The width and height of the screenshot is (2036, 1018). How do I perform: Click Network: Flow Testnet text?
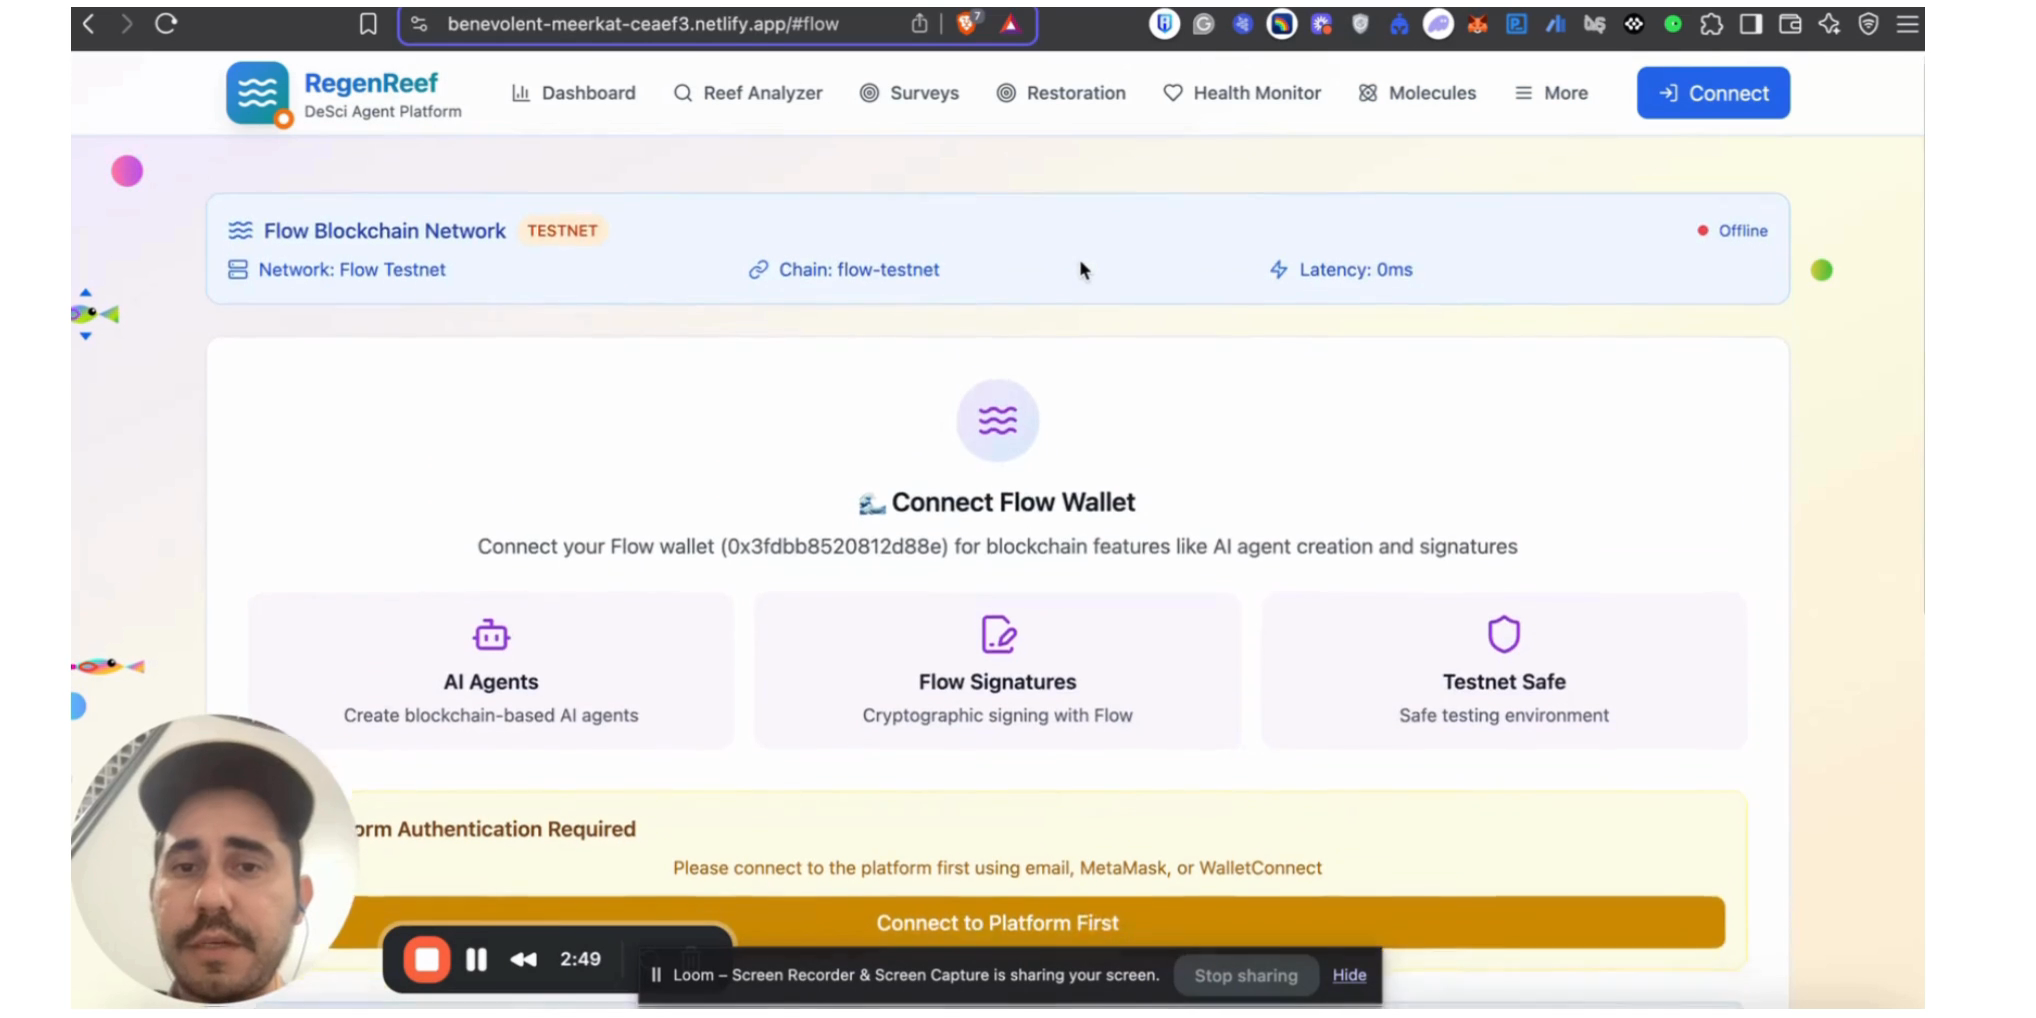(352, 270)
